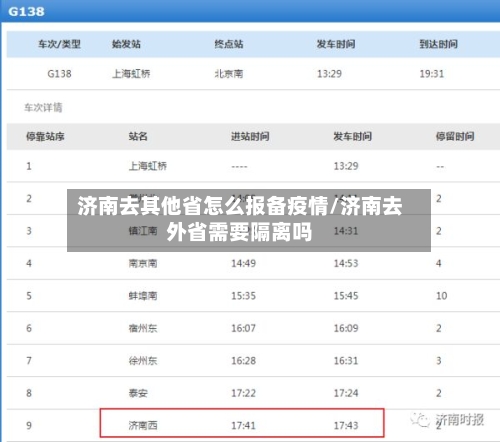The width and height of the screenshot is (500, 442).
Task: Click the stay time 10 for 蚌埠南
Action: pos(442,296)
